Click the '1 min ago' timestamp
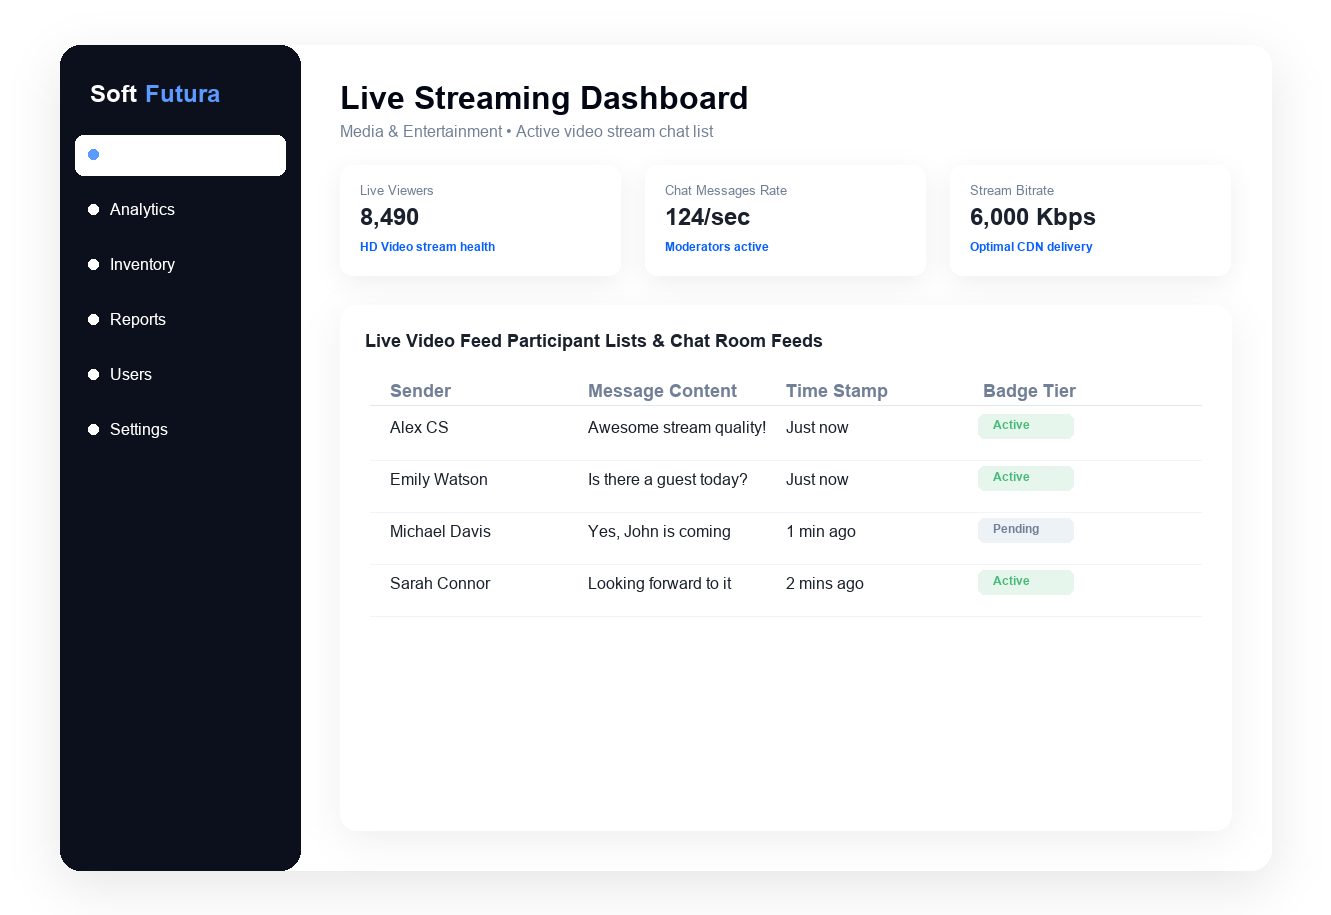 [x=821, y=531]
